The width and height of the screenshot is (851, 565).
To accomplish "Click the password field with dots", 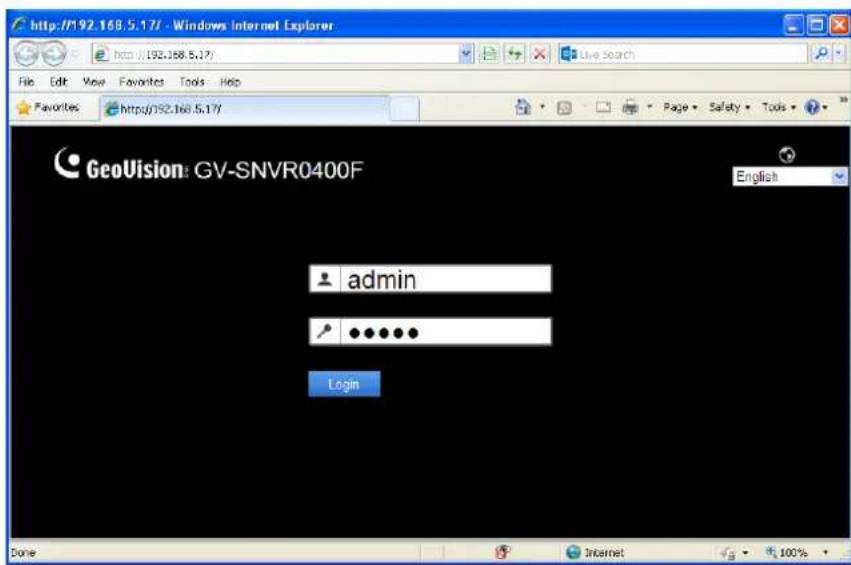I will tap(445, 332).
